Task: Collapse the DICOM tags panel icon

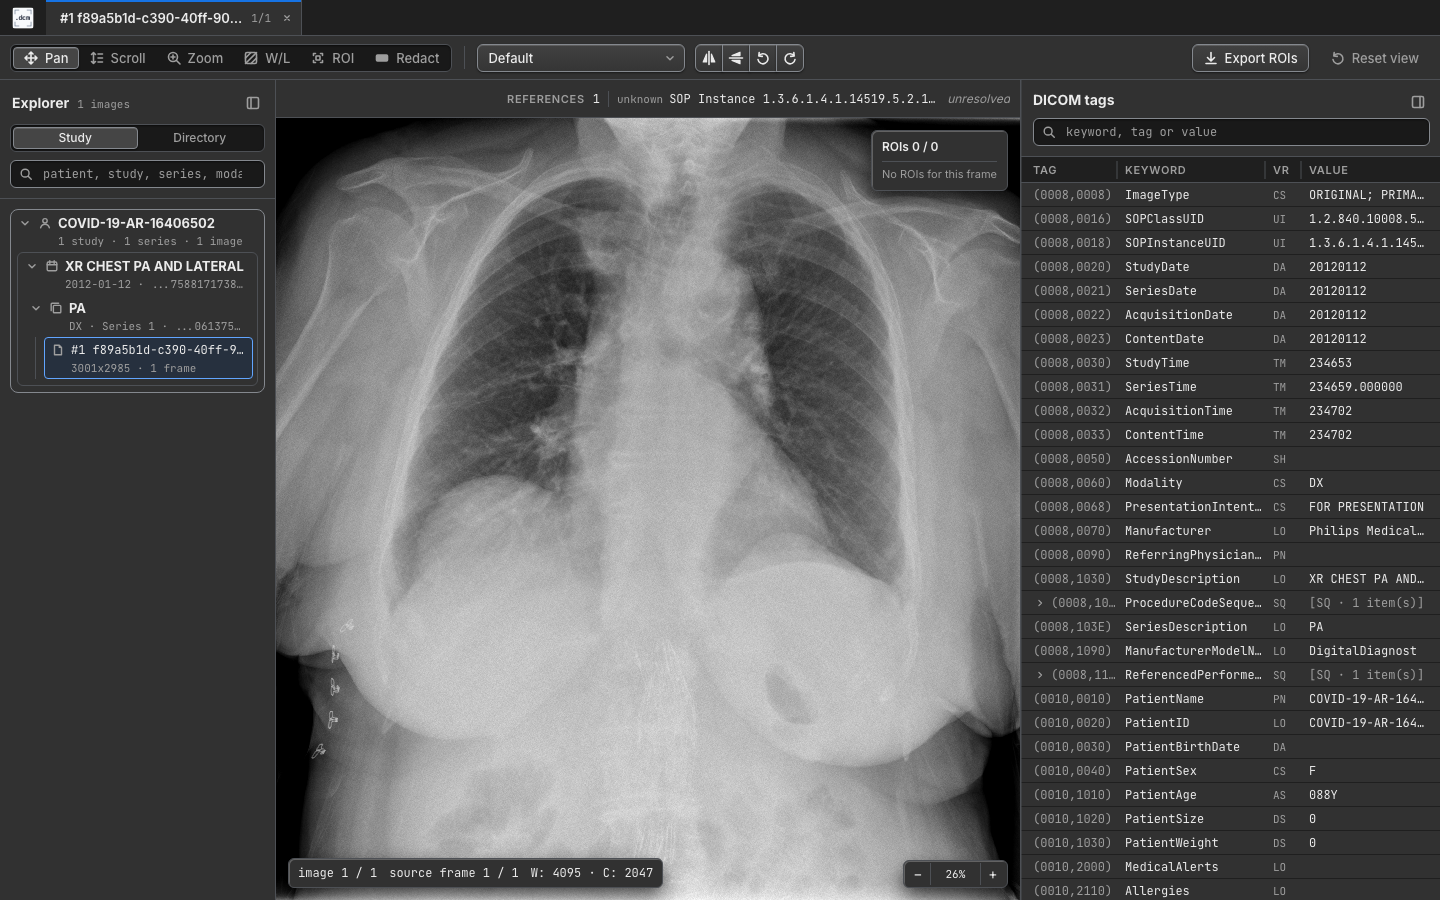Action: pyautogui.click(x=1418, y=101)
